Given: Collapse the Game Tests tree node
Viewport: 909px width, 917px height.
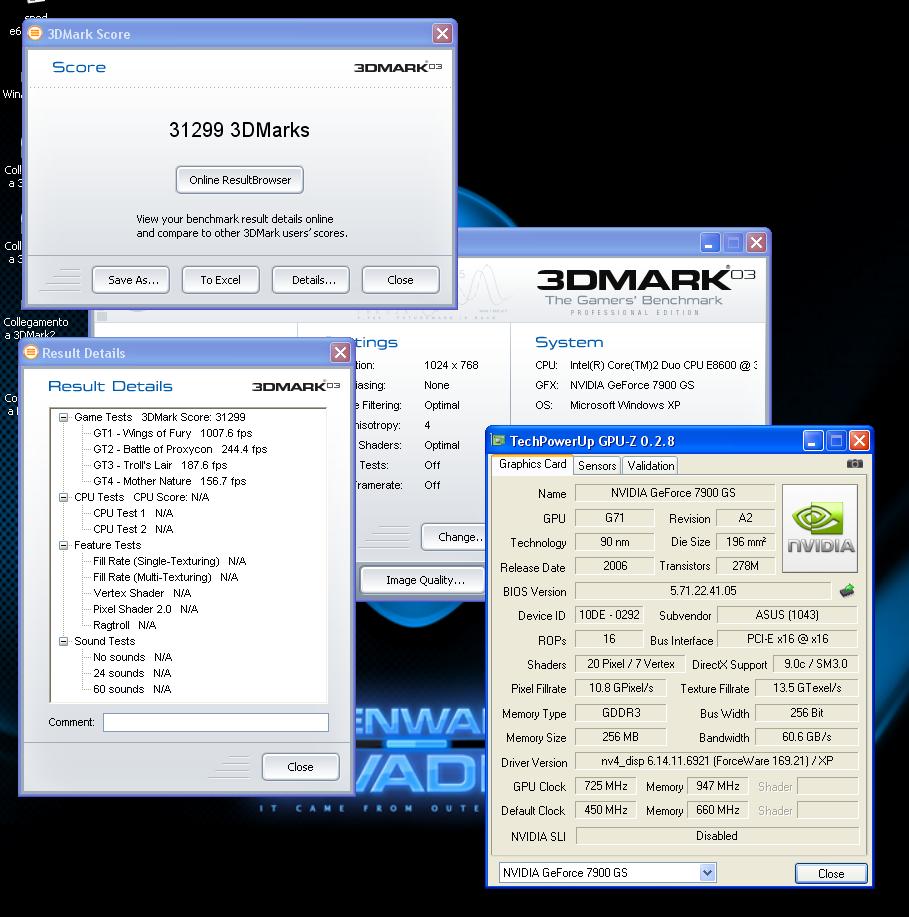Looking at the screenshot, I should [63, 418].
